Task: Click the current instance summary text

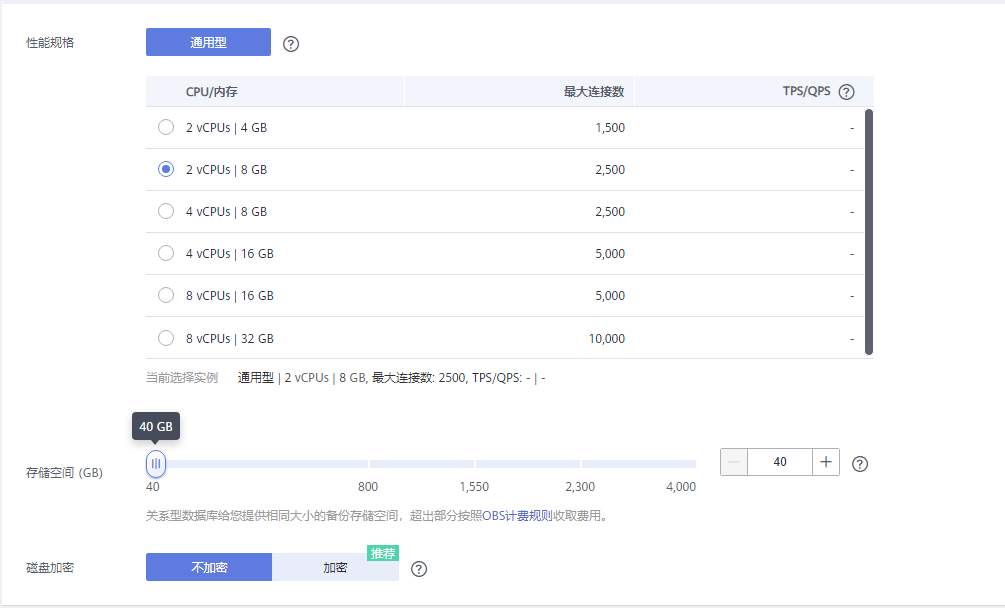Action: pos(391,377)
